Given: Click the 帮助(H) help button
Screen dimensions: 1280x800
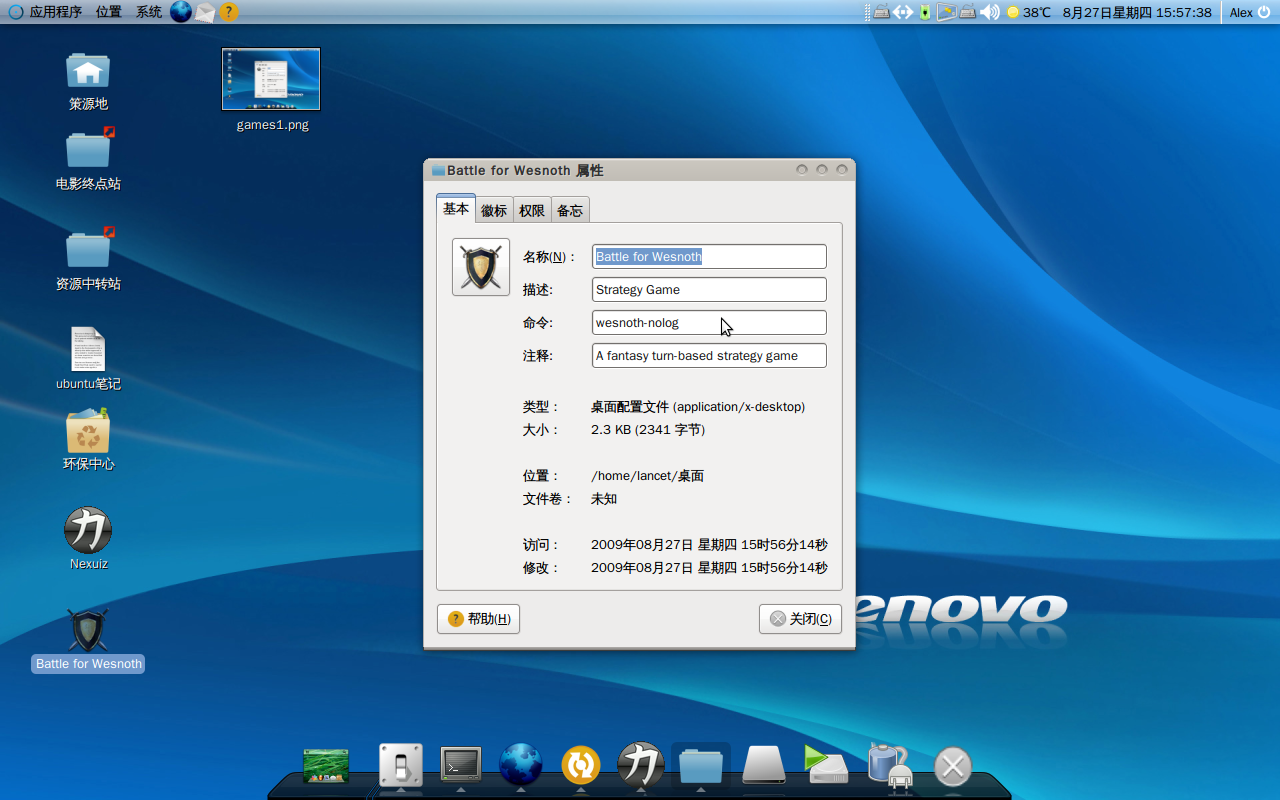Looking at the screenshot, I should 478,619.
